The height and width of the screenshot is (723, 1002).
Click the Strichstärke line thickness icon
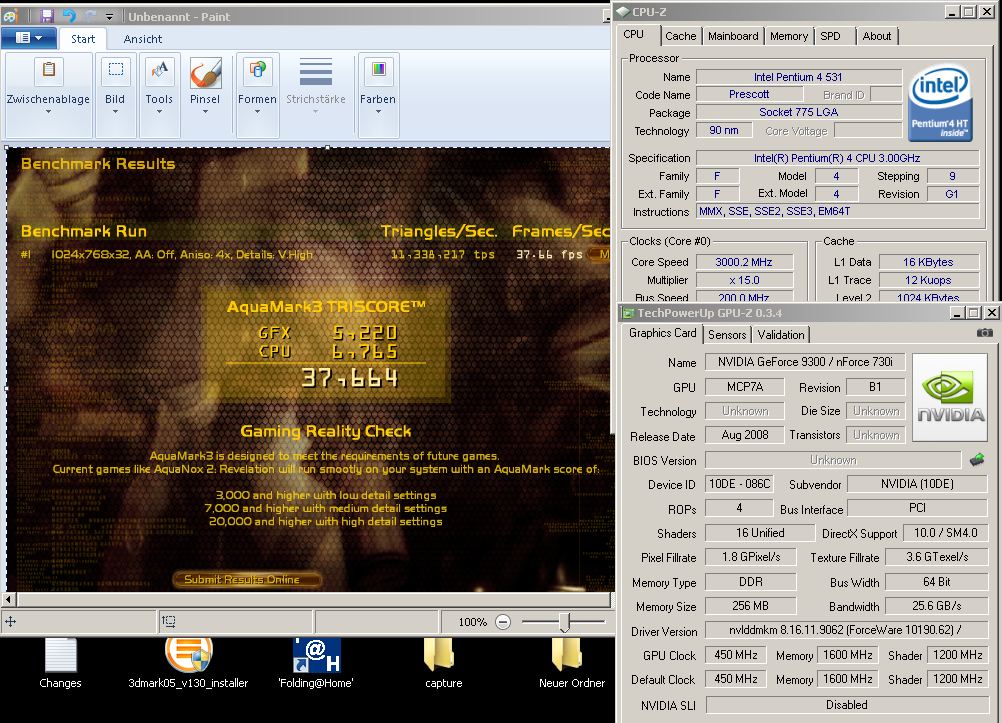(316, 72)
